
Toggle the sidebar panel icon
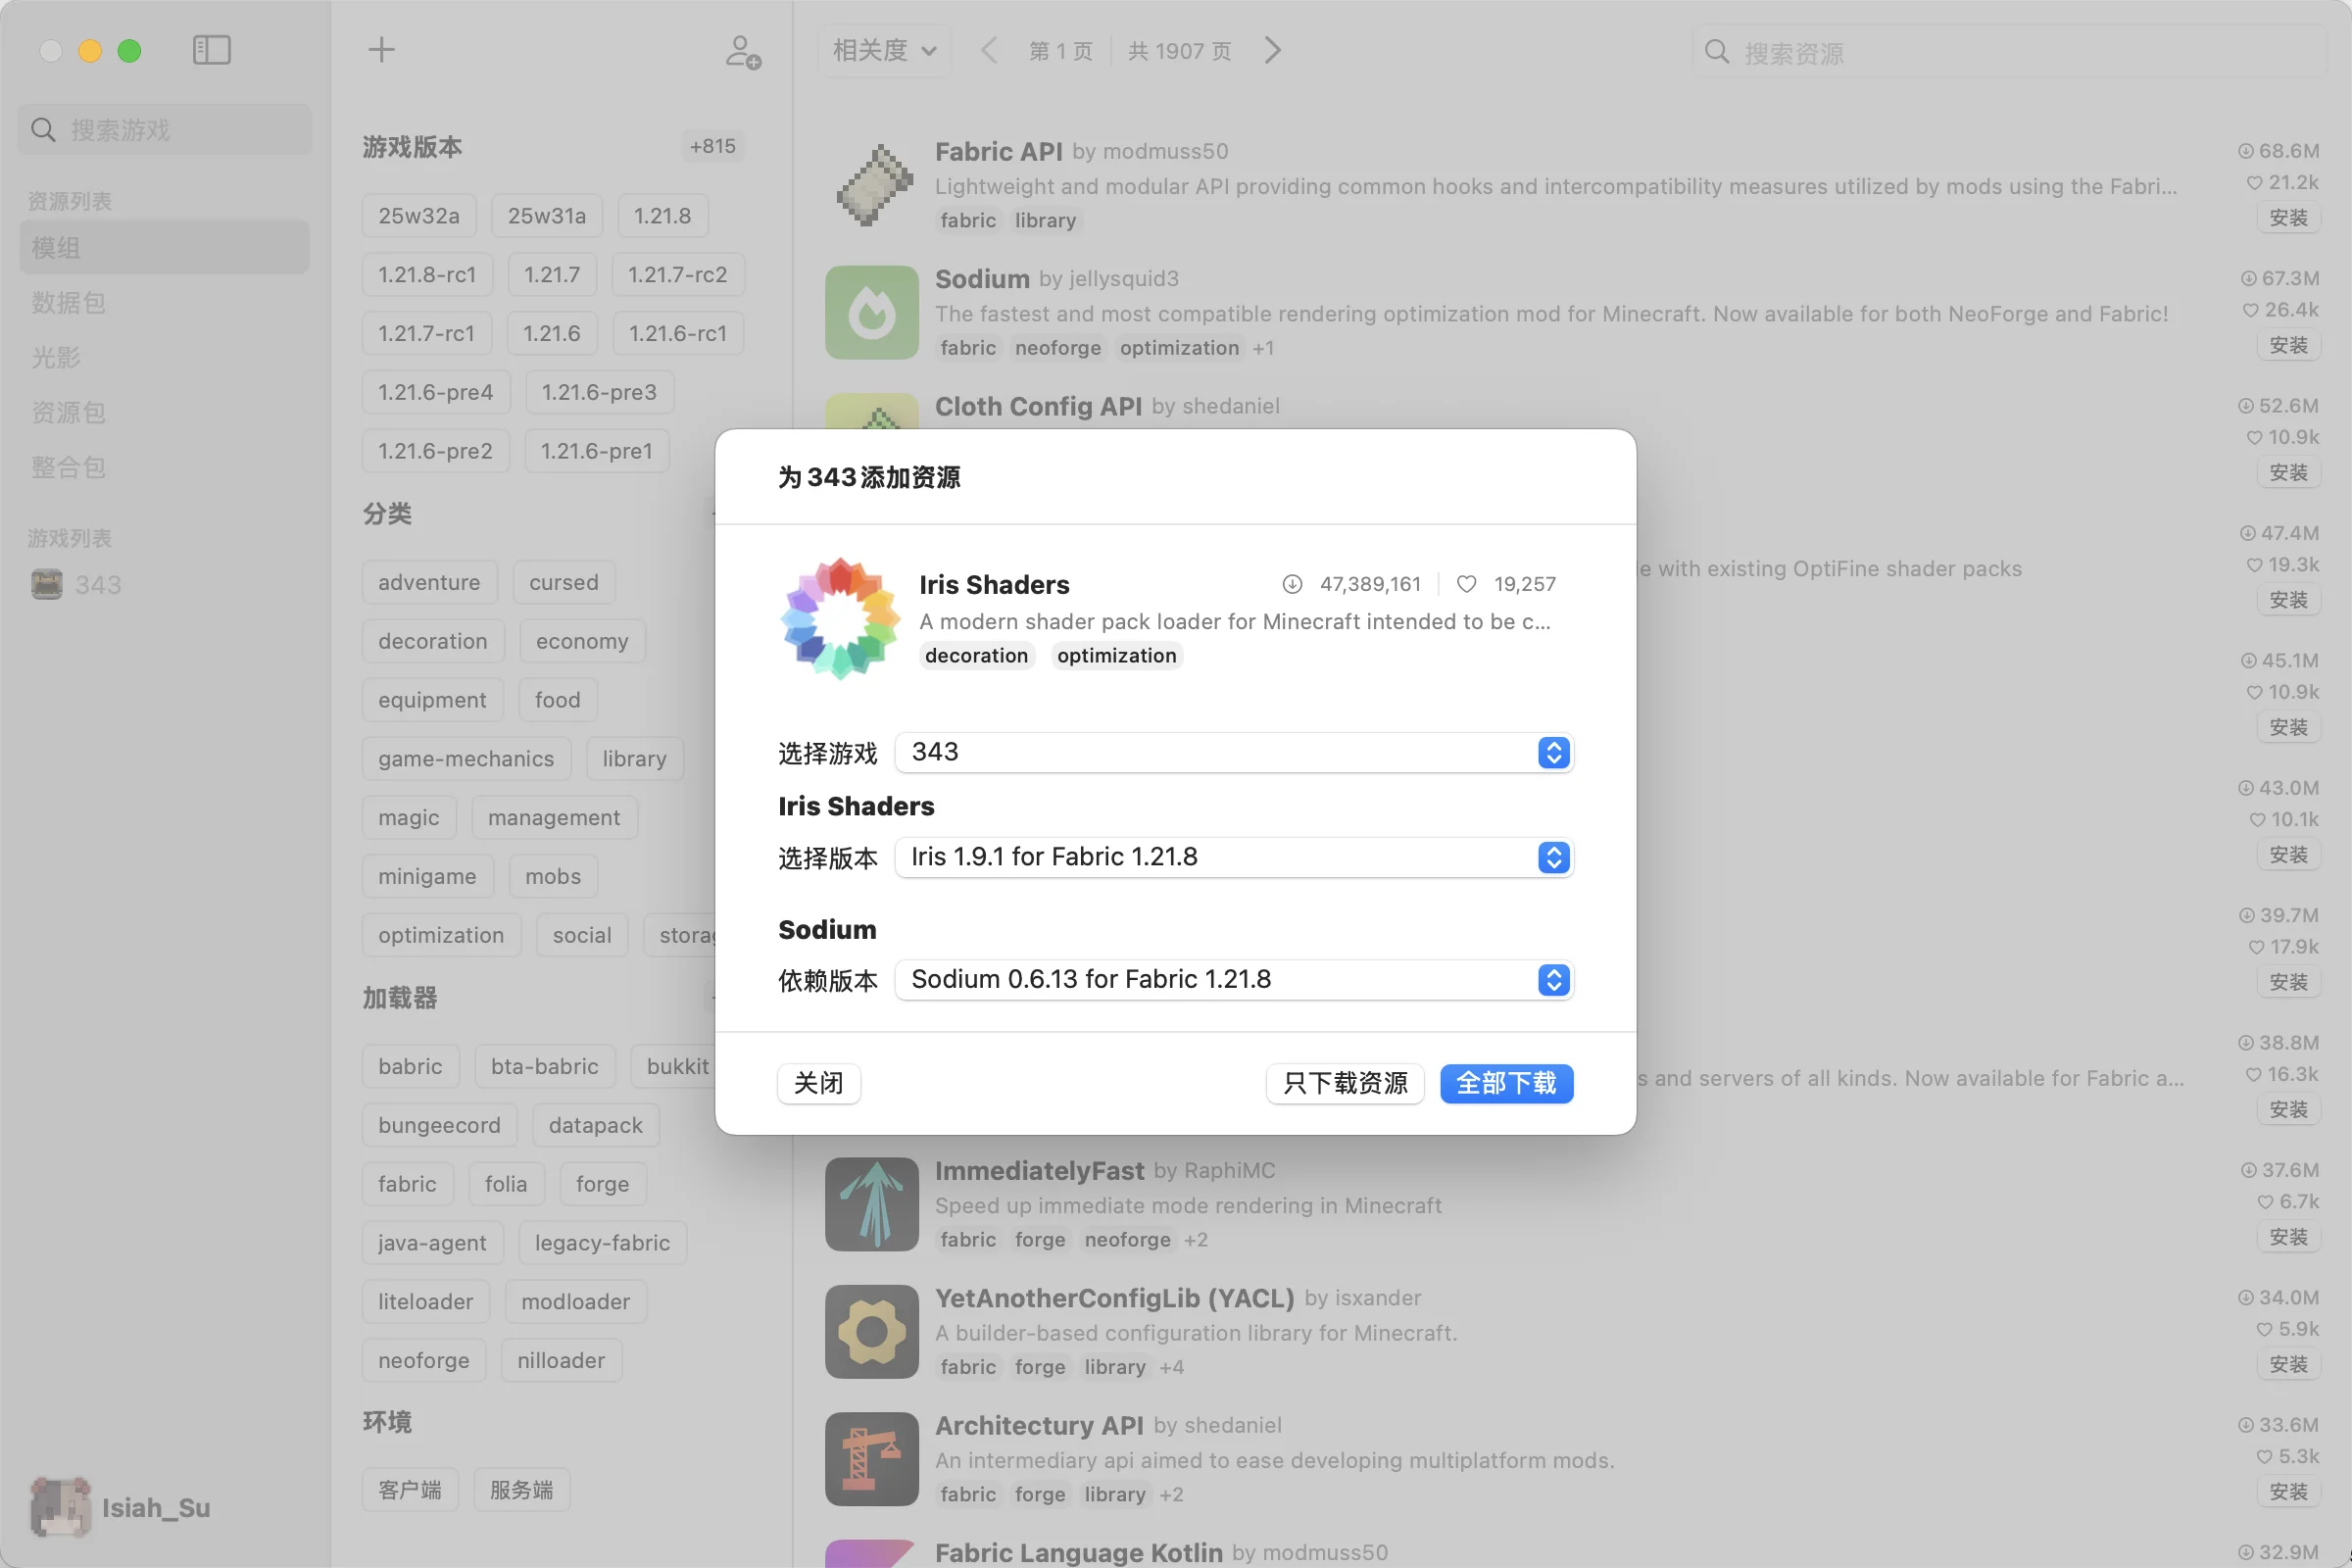[x=211, y=50]
